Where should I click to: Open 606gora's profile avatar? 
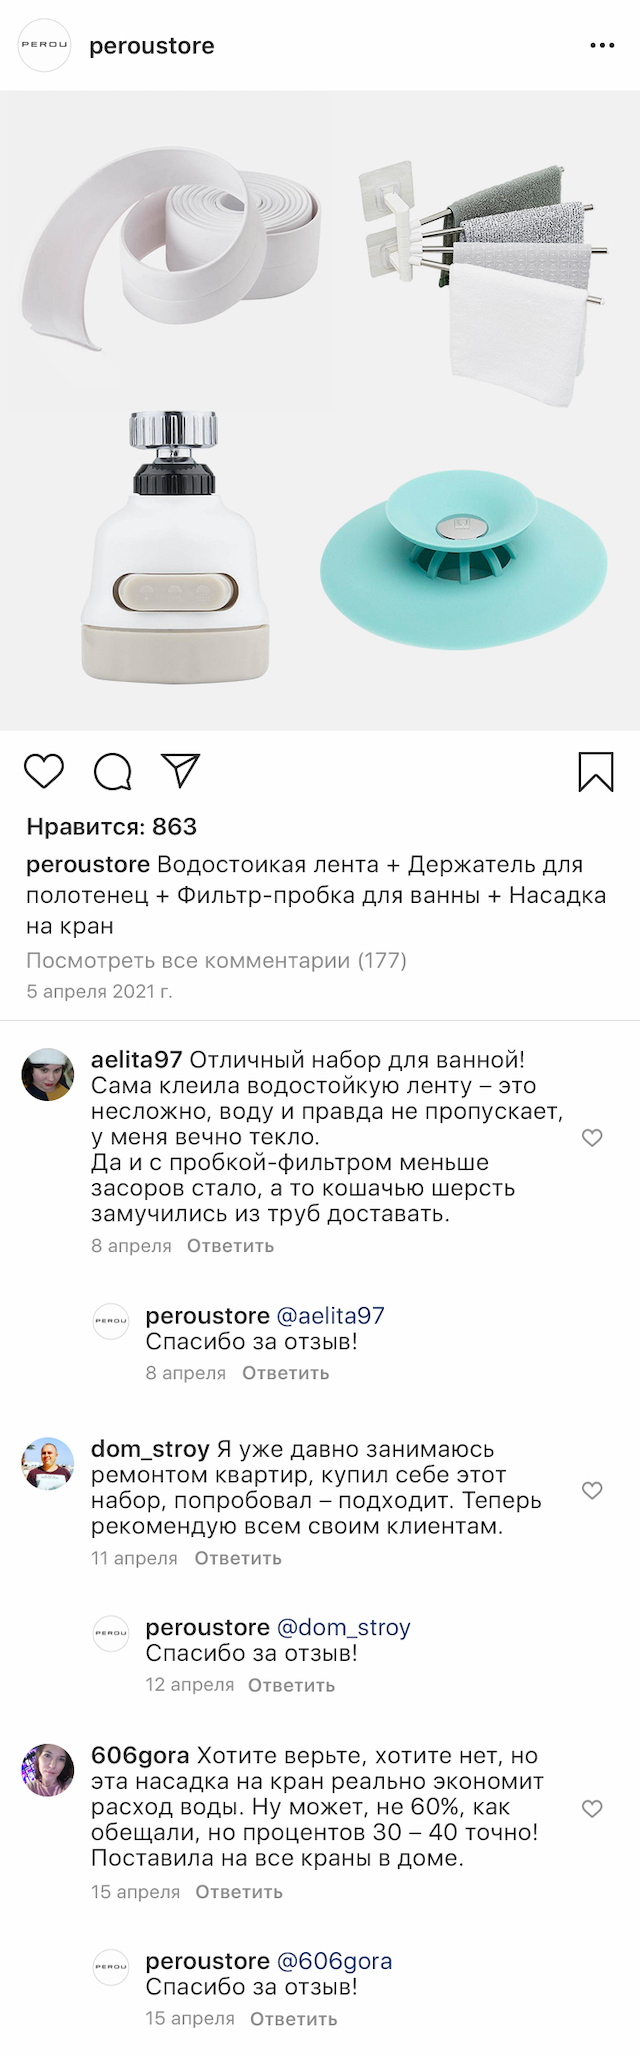[x=47, y=1770]
